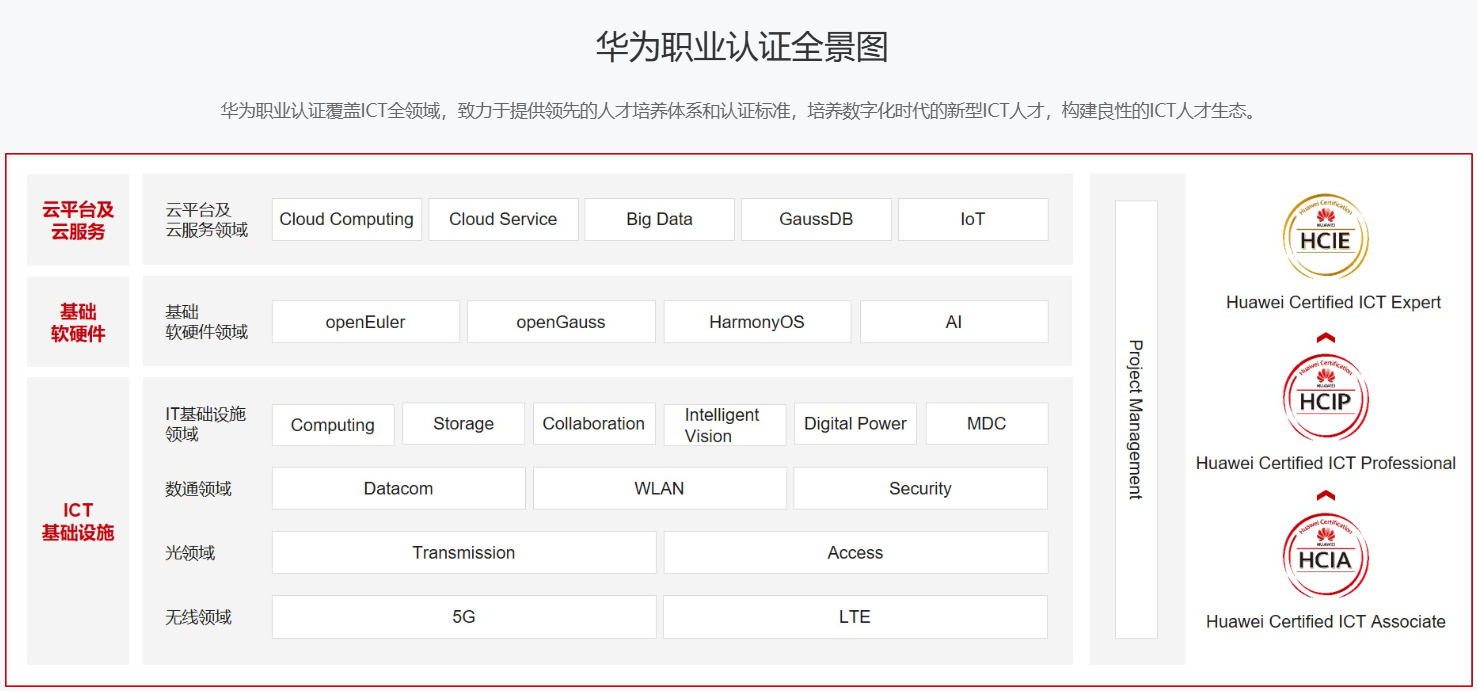The width and height of the screenshot is (1477, 691).
Task: Select the Storage certification box
Action: click(x=463, y=424)
